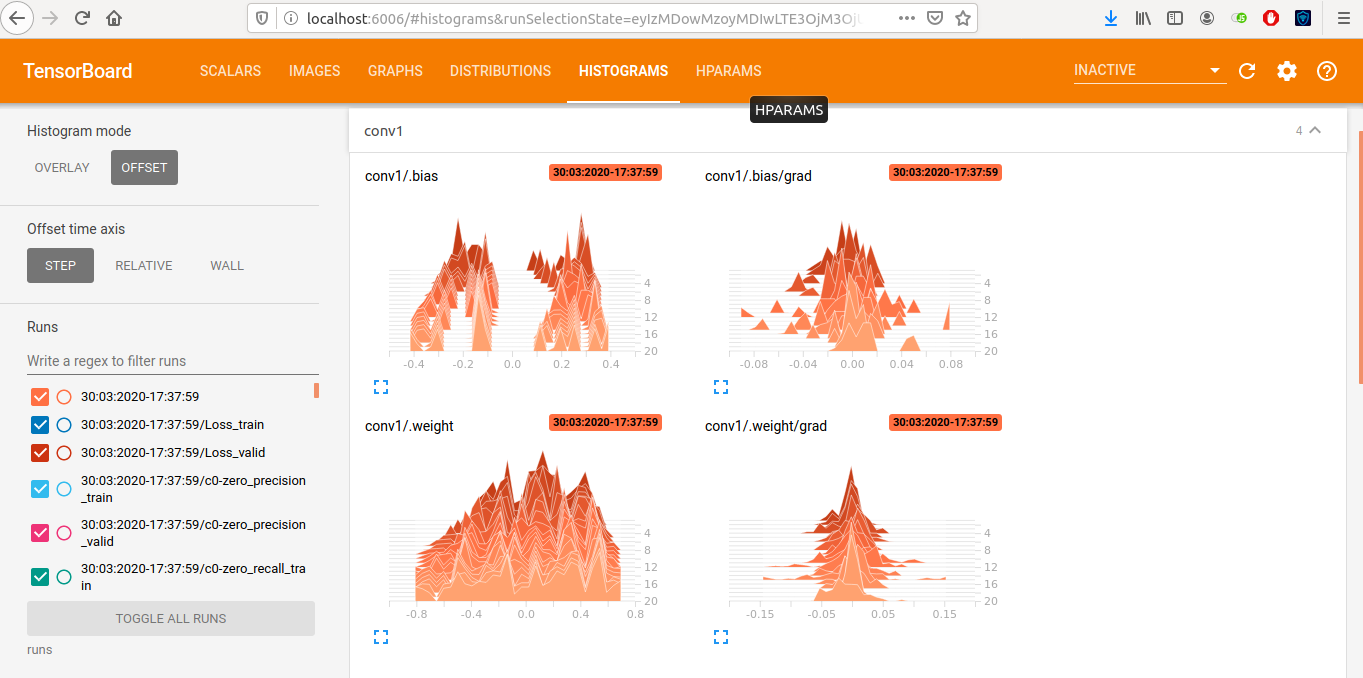
Task: Focus the regex filter runs field
Action: 173,361
